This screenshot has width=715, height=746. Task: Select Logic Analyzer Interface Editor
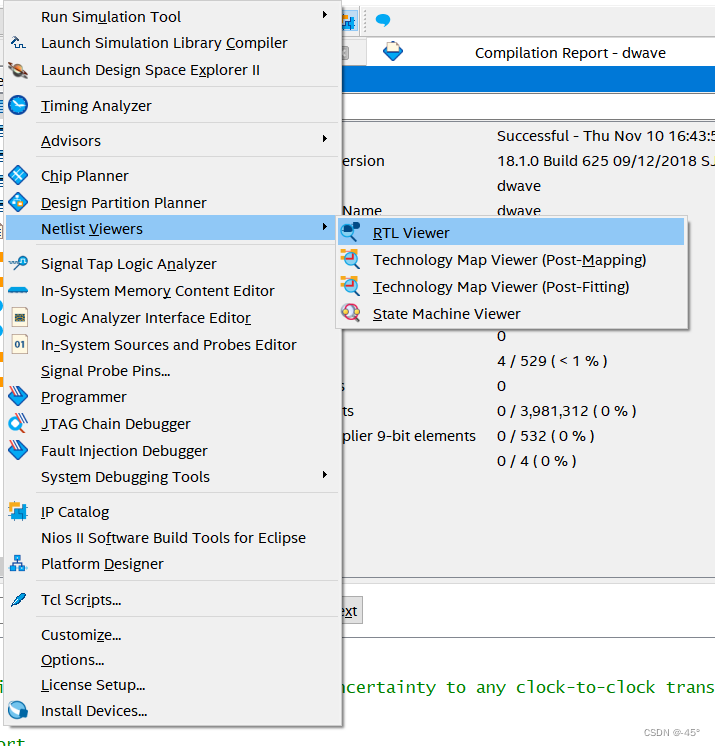[x=171, y=318]
